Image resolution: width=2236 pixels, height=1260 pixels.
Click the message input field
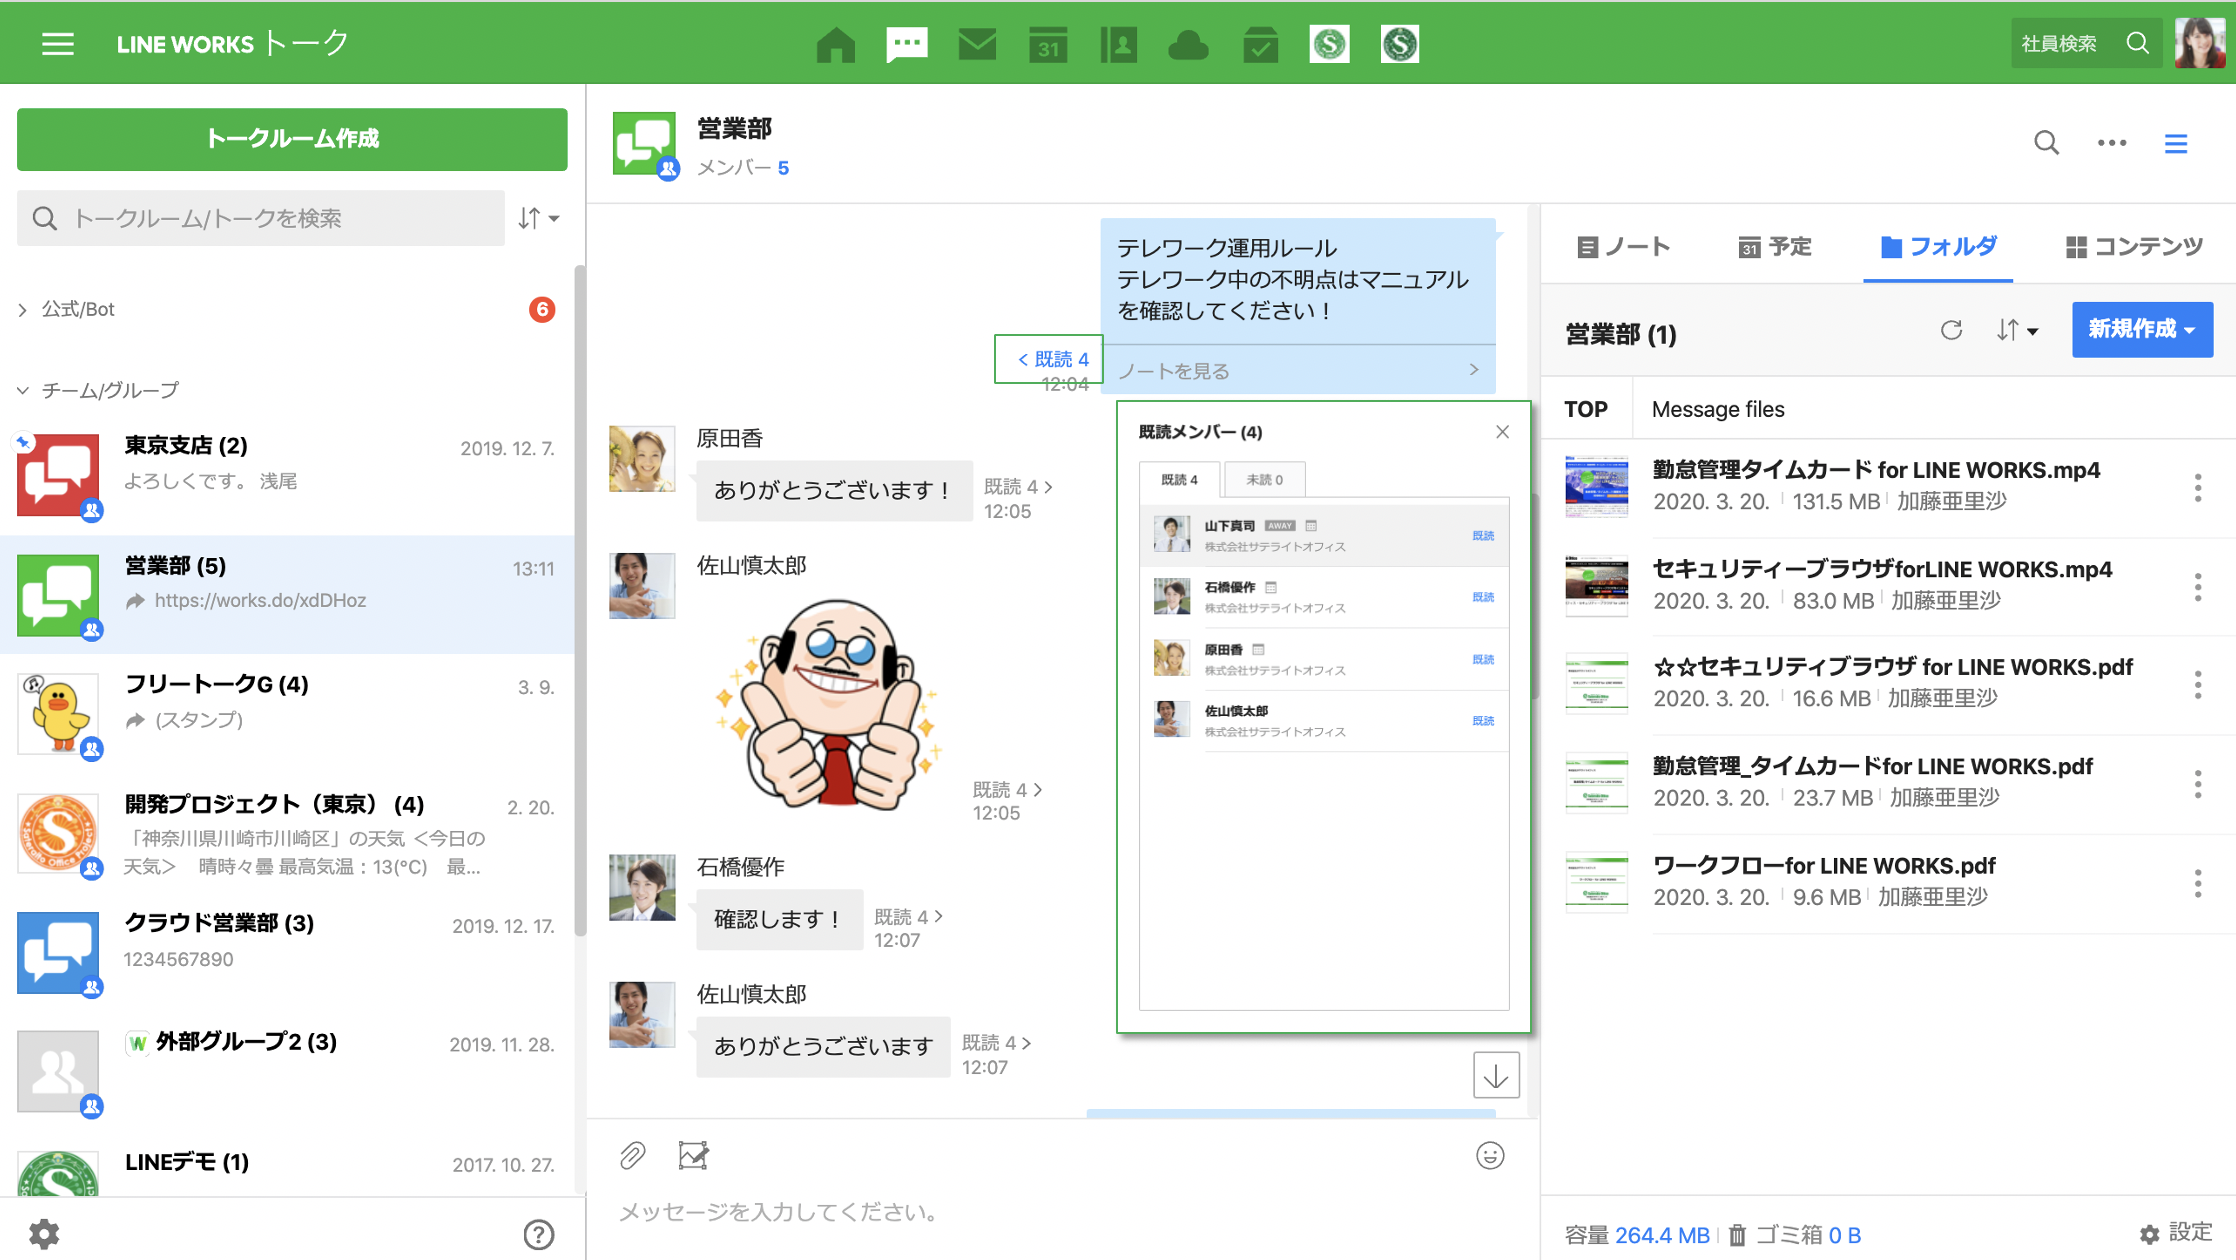point(1060,1212)
